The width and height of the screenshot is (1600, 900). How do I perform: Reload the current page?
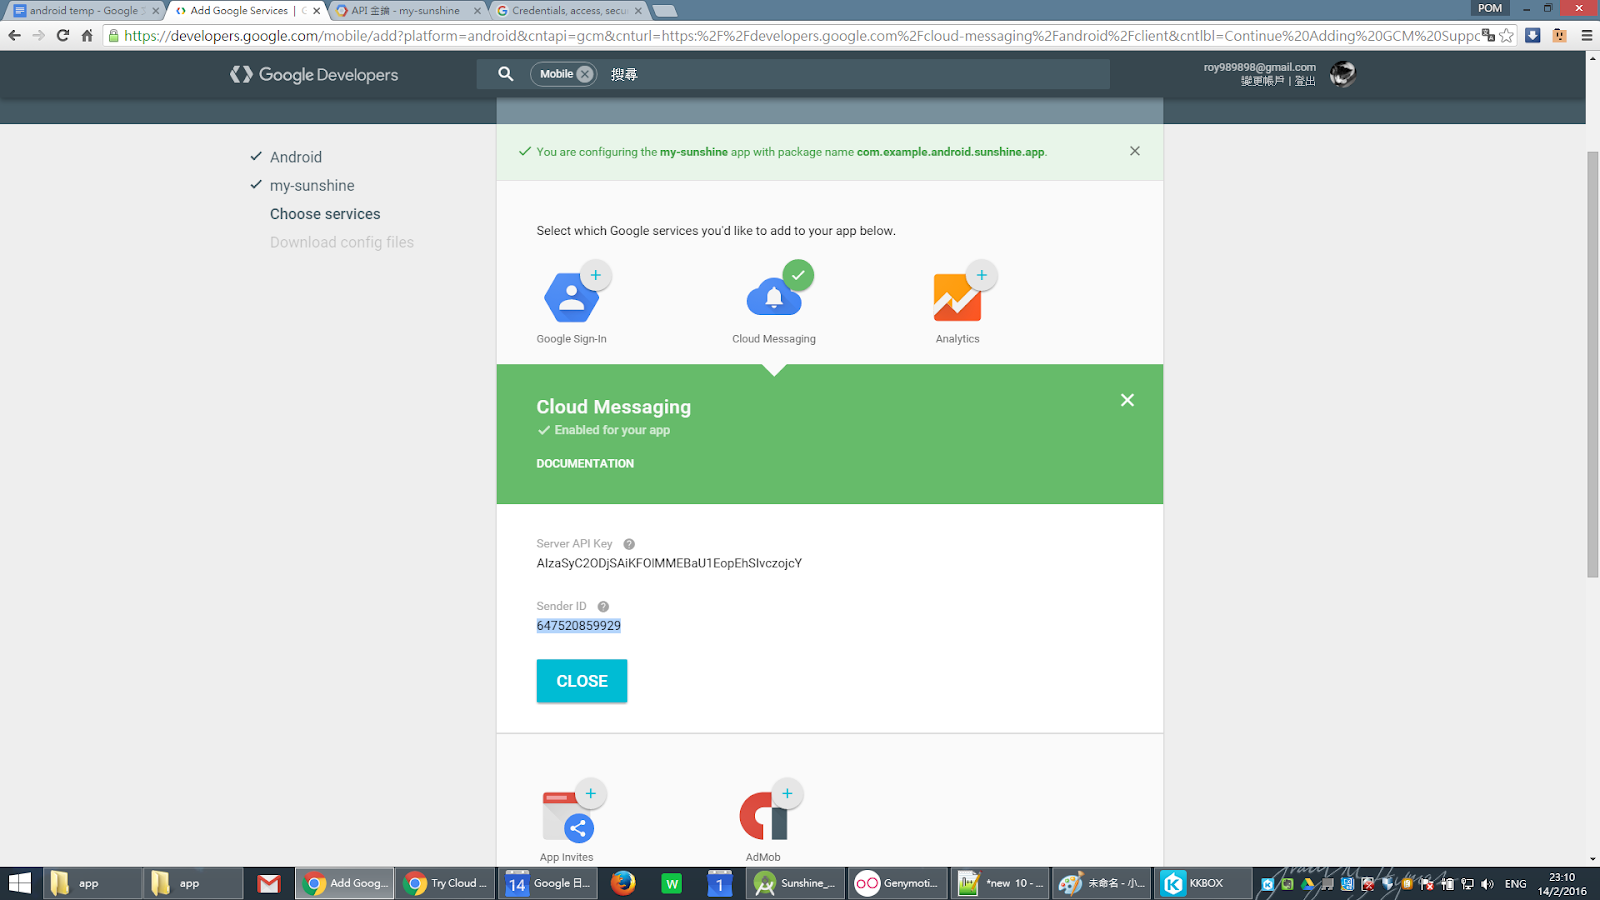coord(62,35)
